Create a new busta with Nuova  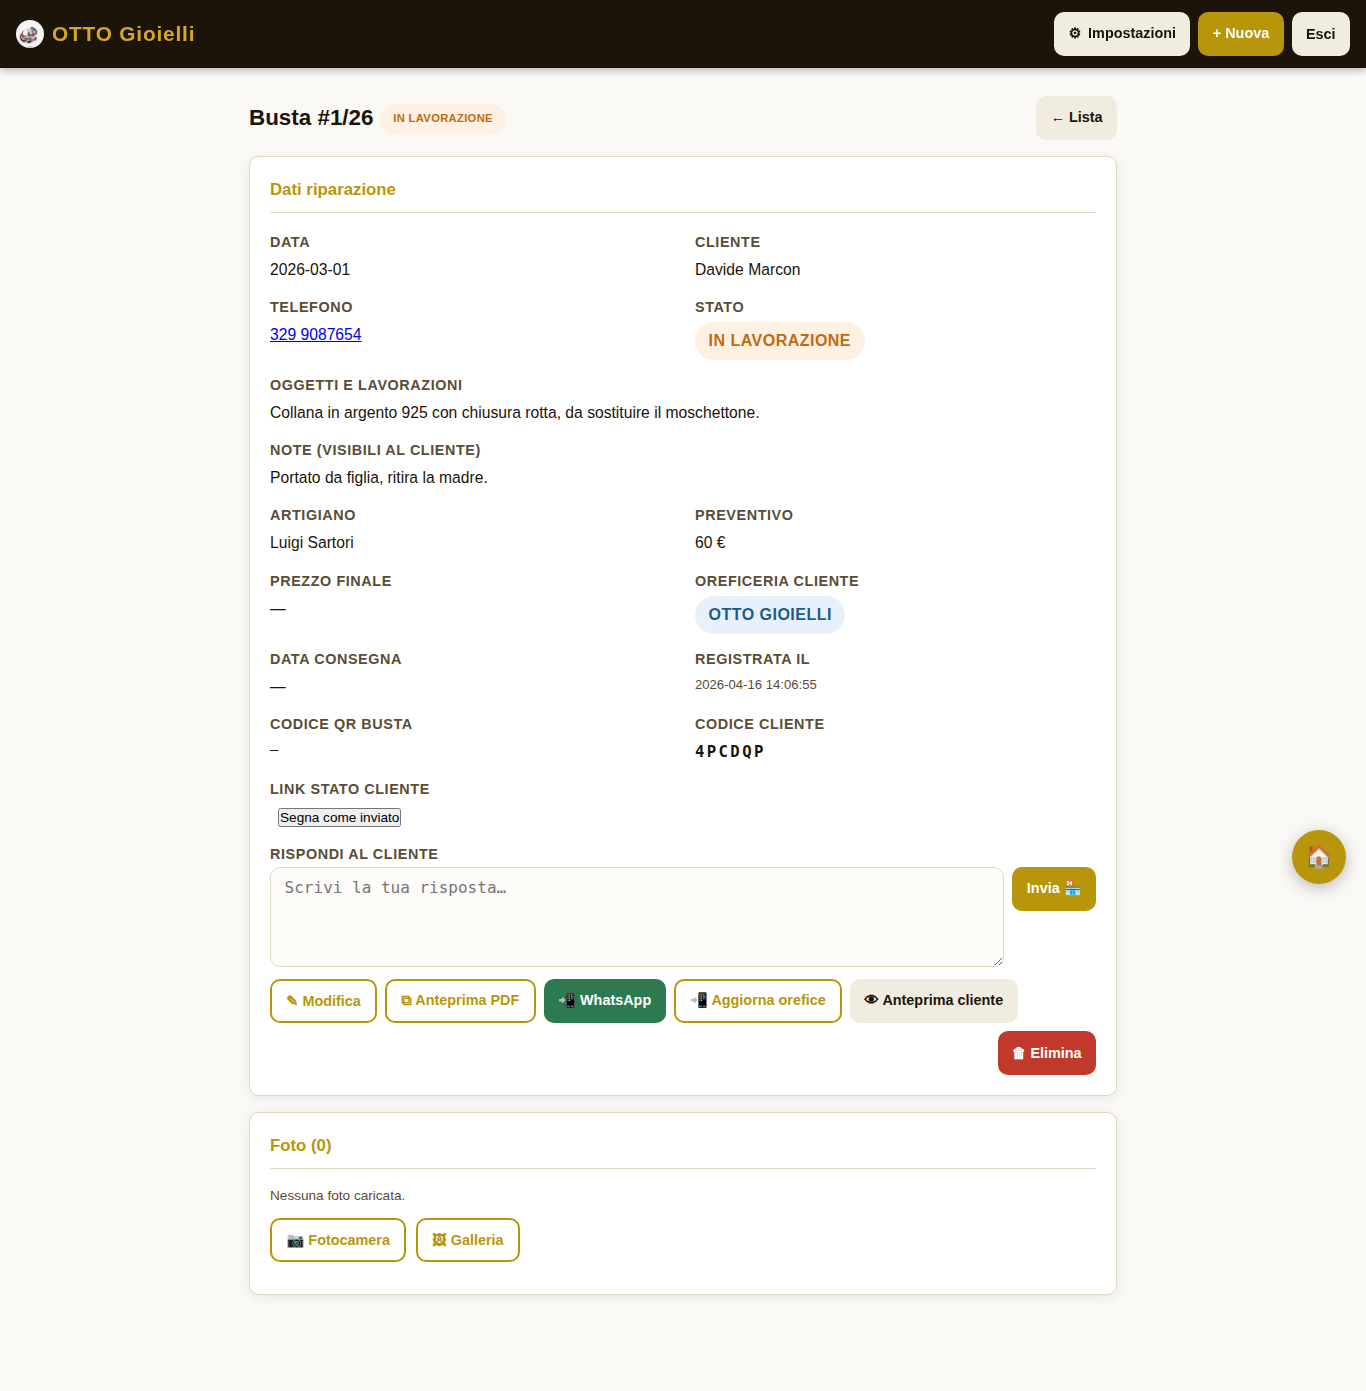tap(1240, 34)
